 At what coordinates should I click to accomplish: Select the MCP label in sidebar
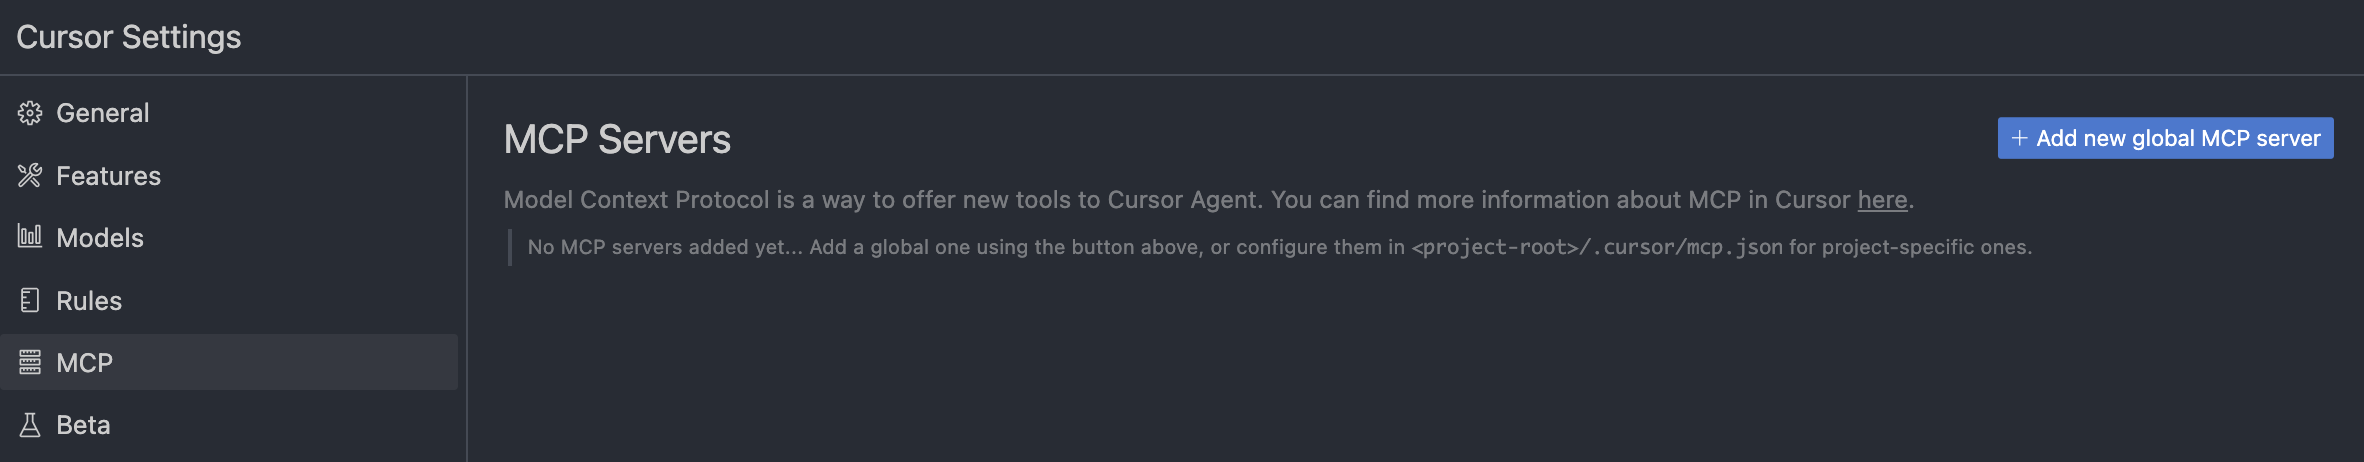[84, 363]
